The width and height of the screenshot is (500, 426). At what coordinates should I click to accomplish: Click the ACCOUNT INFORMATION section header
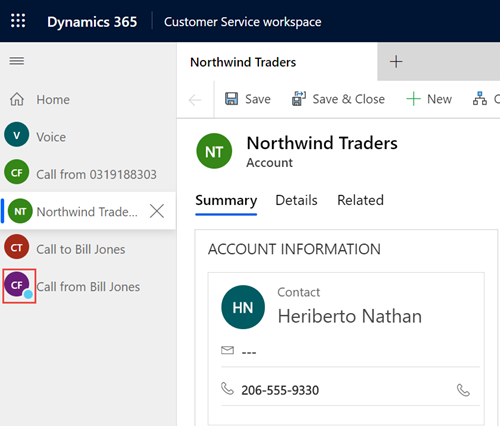click(x=294, y=249)
